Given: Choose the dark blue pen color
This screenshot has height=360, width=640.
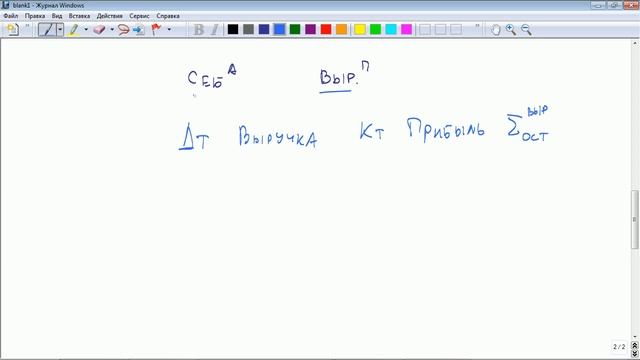Looking at the screenshot, I should pos(264,29).
